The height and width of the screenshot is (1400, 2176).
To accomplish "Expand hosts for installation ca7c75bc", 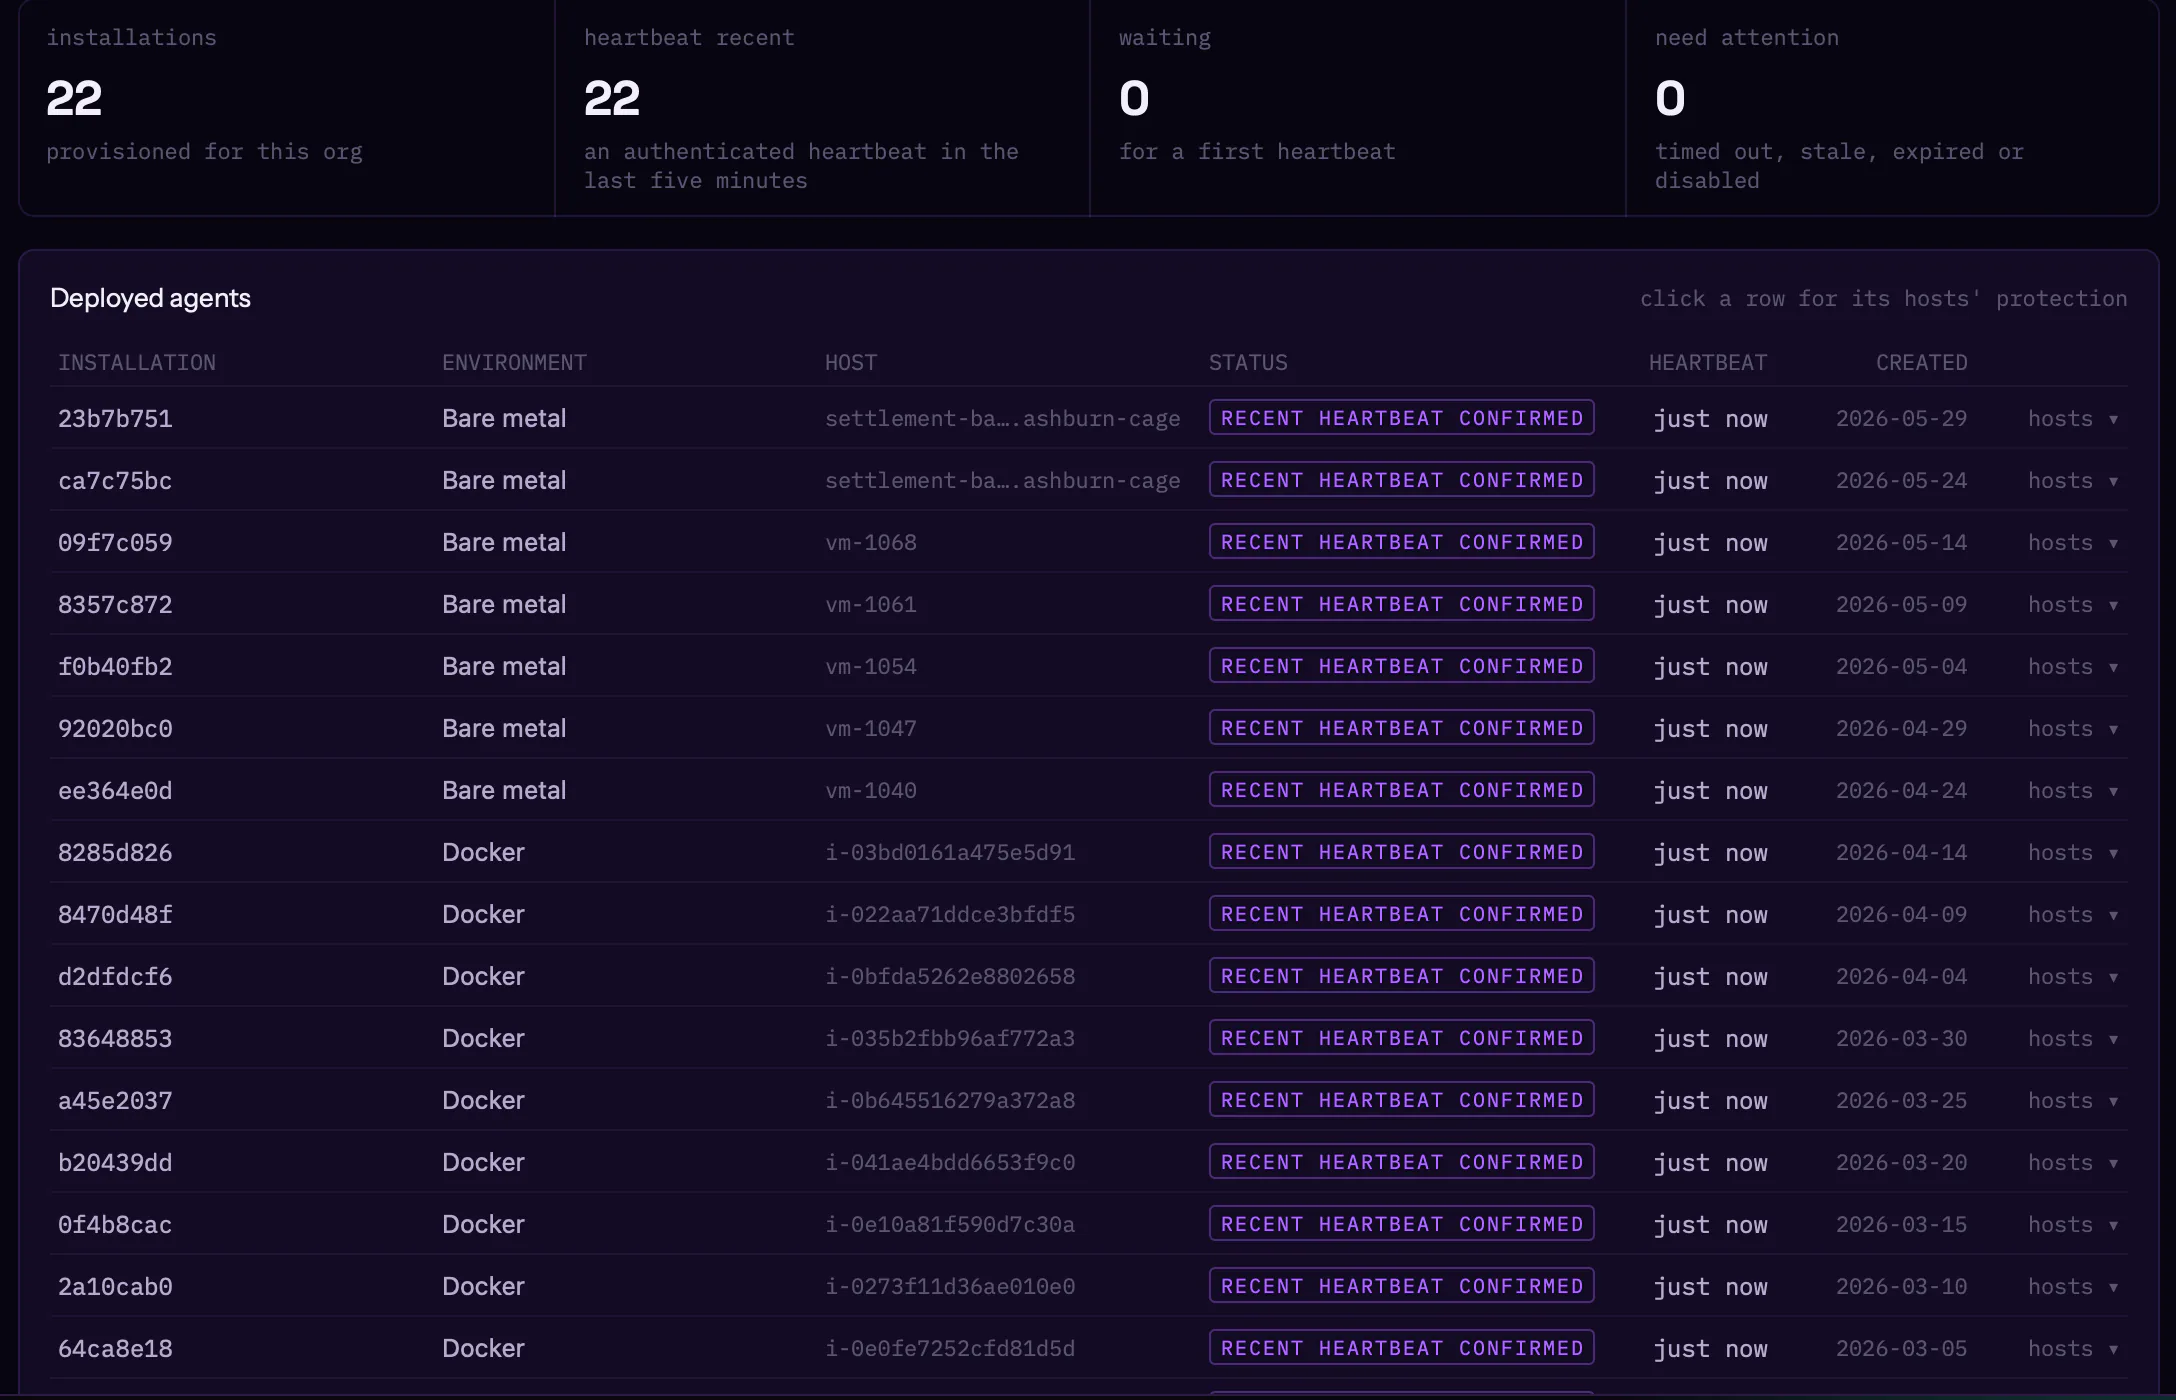I will click(2073, 481).
